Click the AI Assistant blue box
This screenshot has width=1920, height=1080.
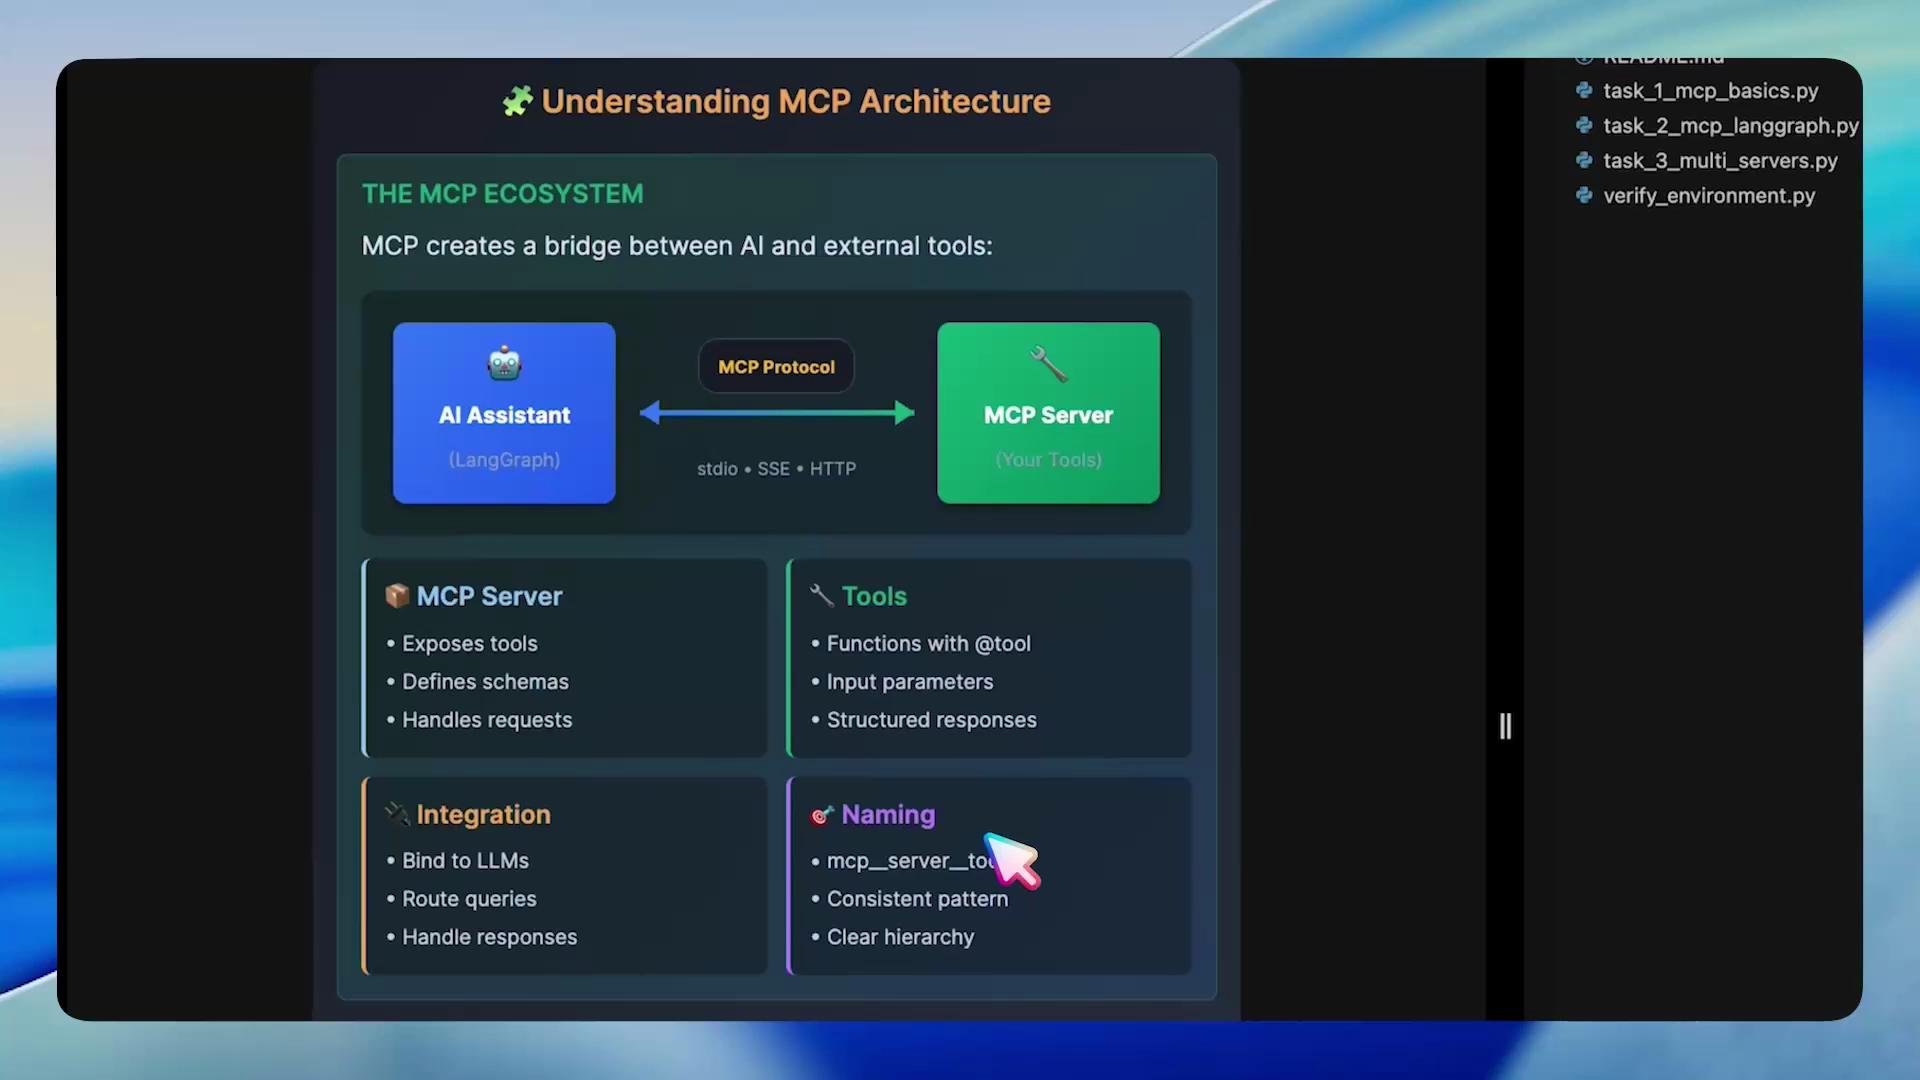coord(504,412)
